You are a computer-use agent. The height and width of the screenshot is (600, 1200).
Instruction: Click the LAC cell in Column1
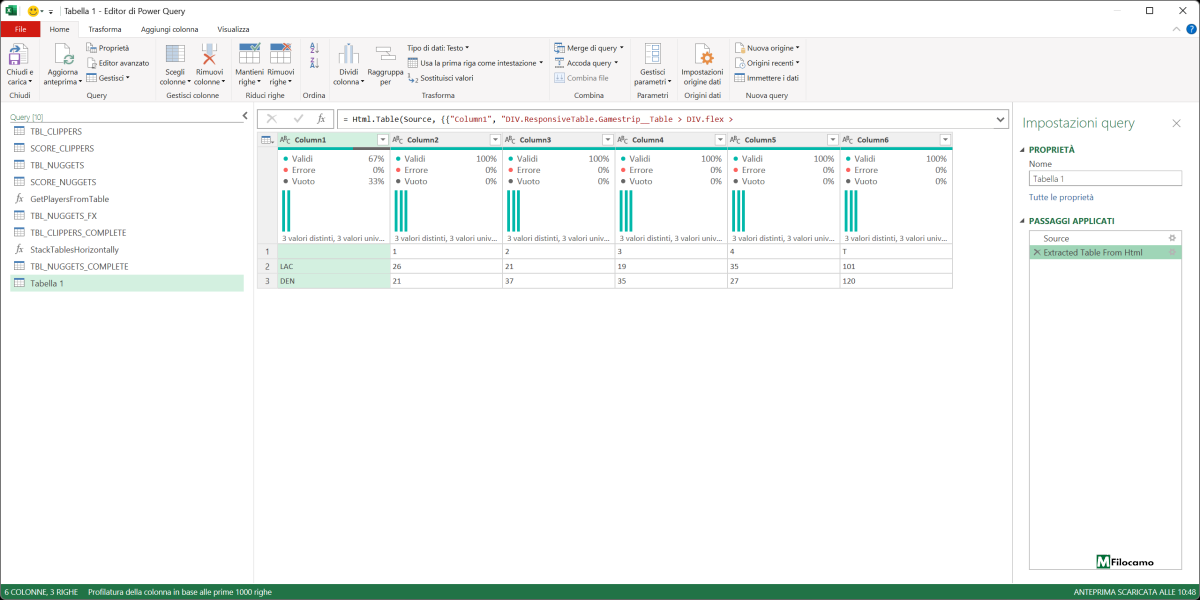click(x=333, y=267)
